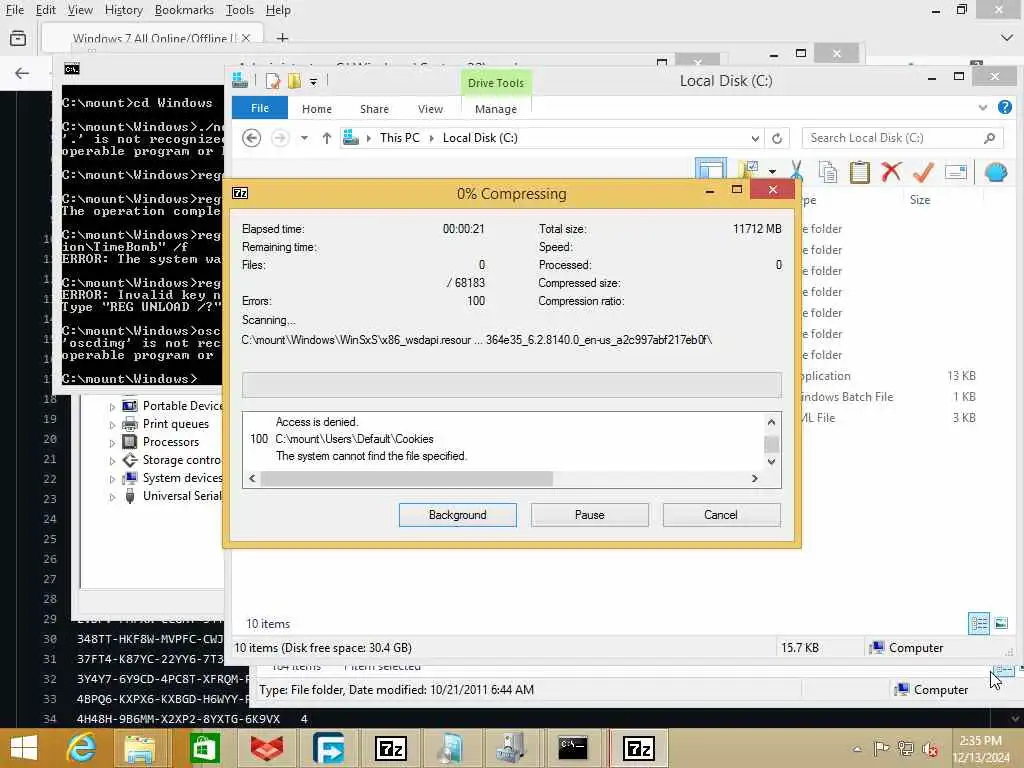
Task: Cancel the compression
Action: click(x=721, y=515)
